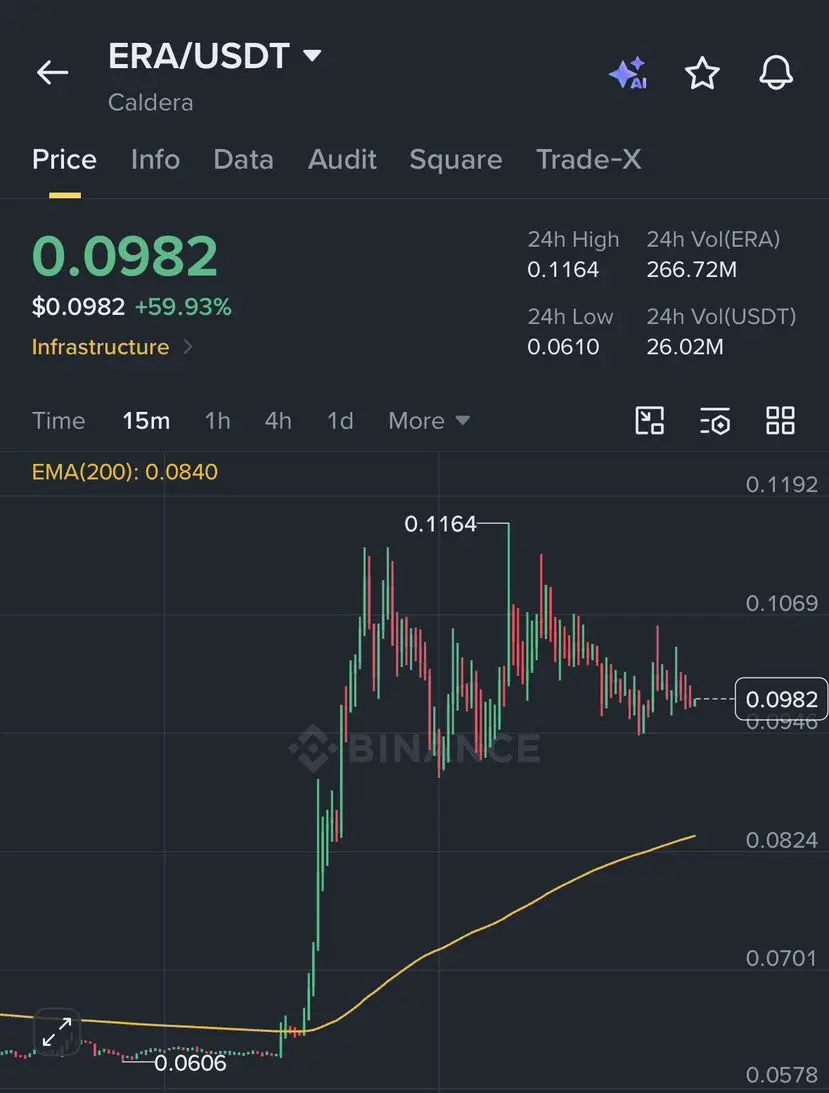
Task: Open the More timeframes dropdown
Action: (x=429, y=420)
